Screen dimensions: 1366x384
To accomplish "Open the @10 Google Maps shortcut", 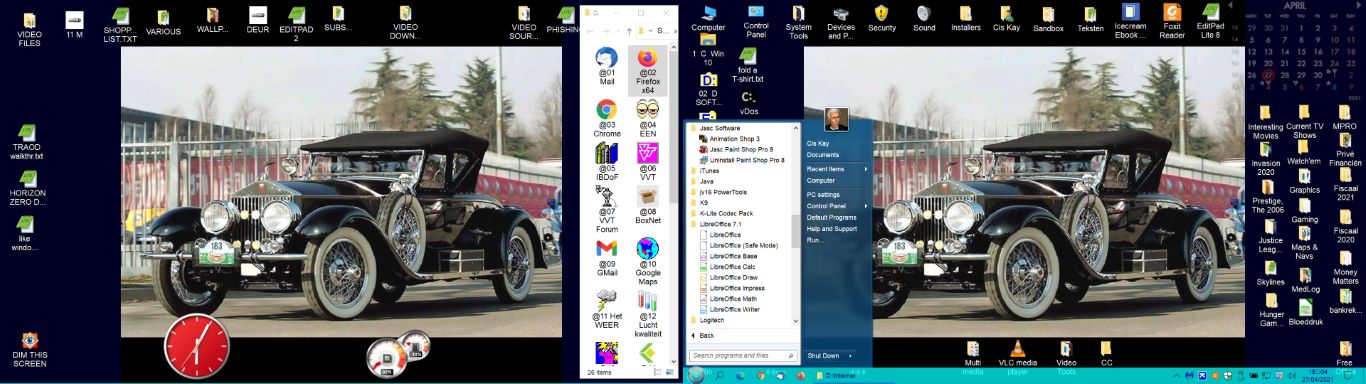I will 647,261.
